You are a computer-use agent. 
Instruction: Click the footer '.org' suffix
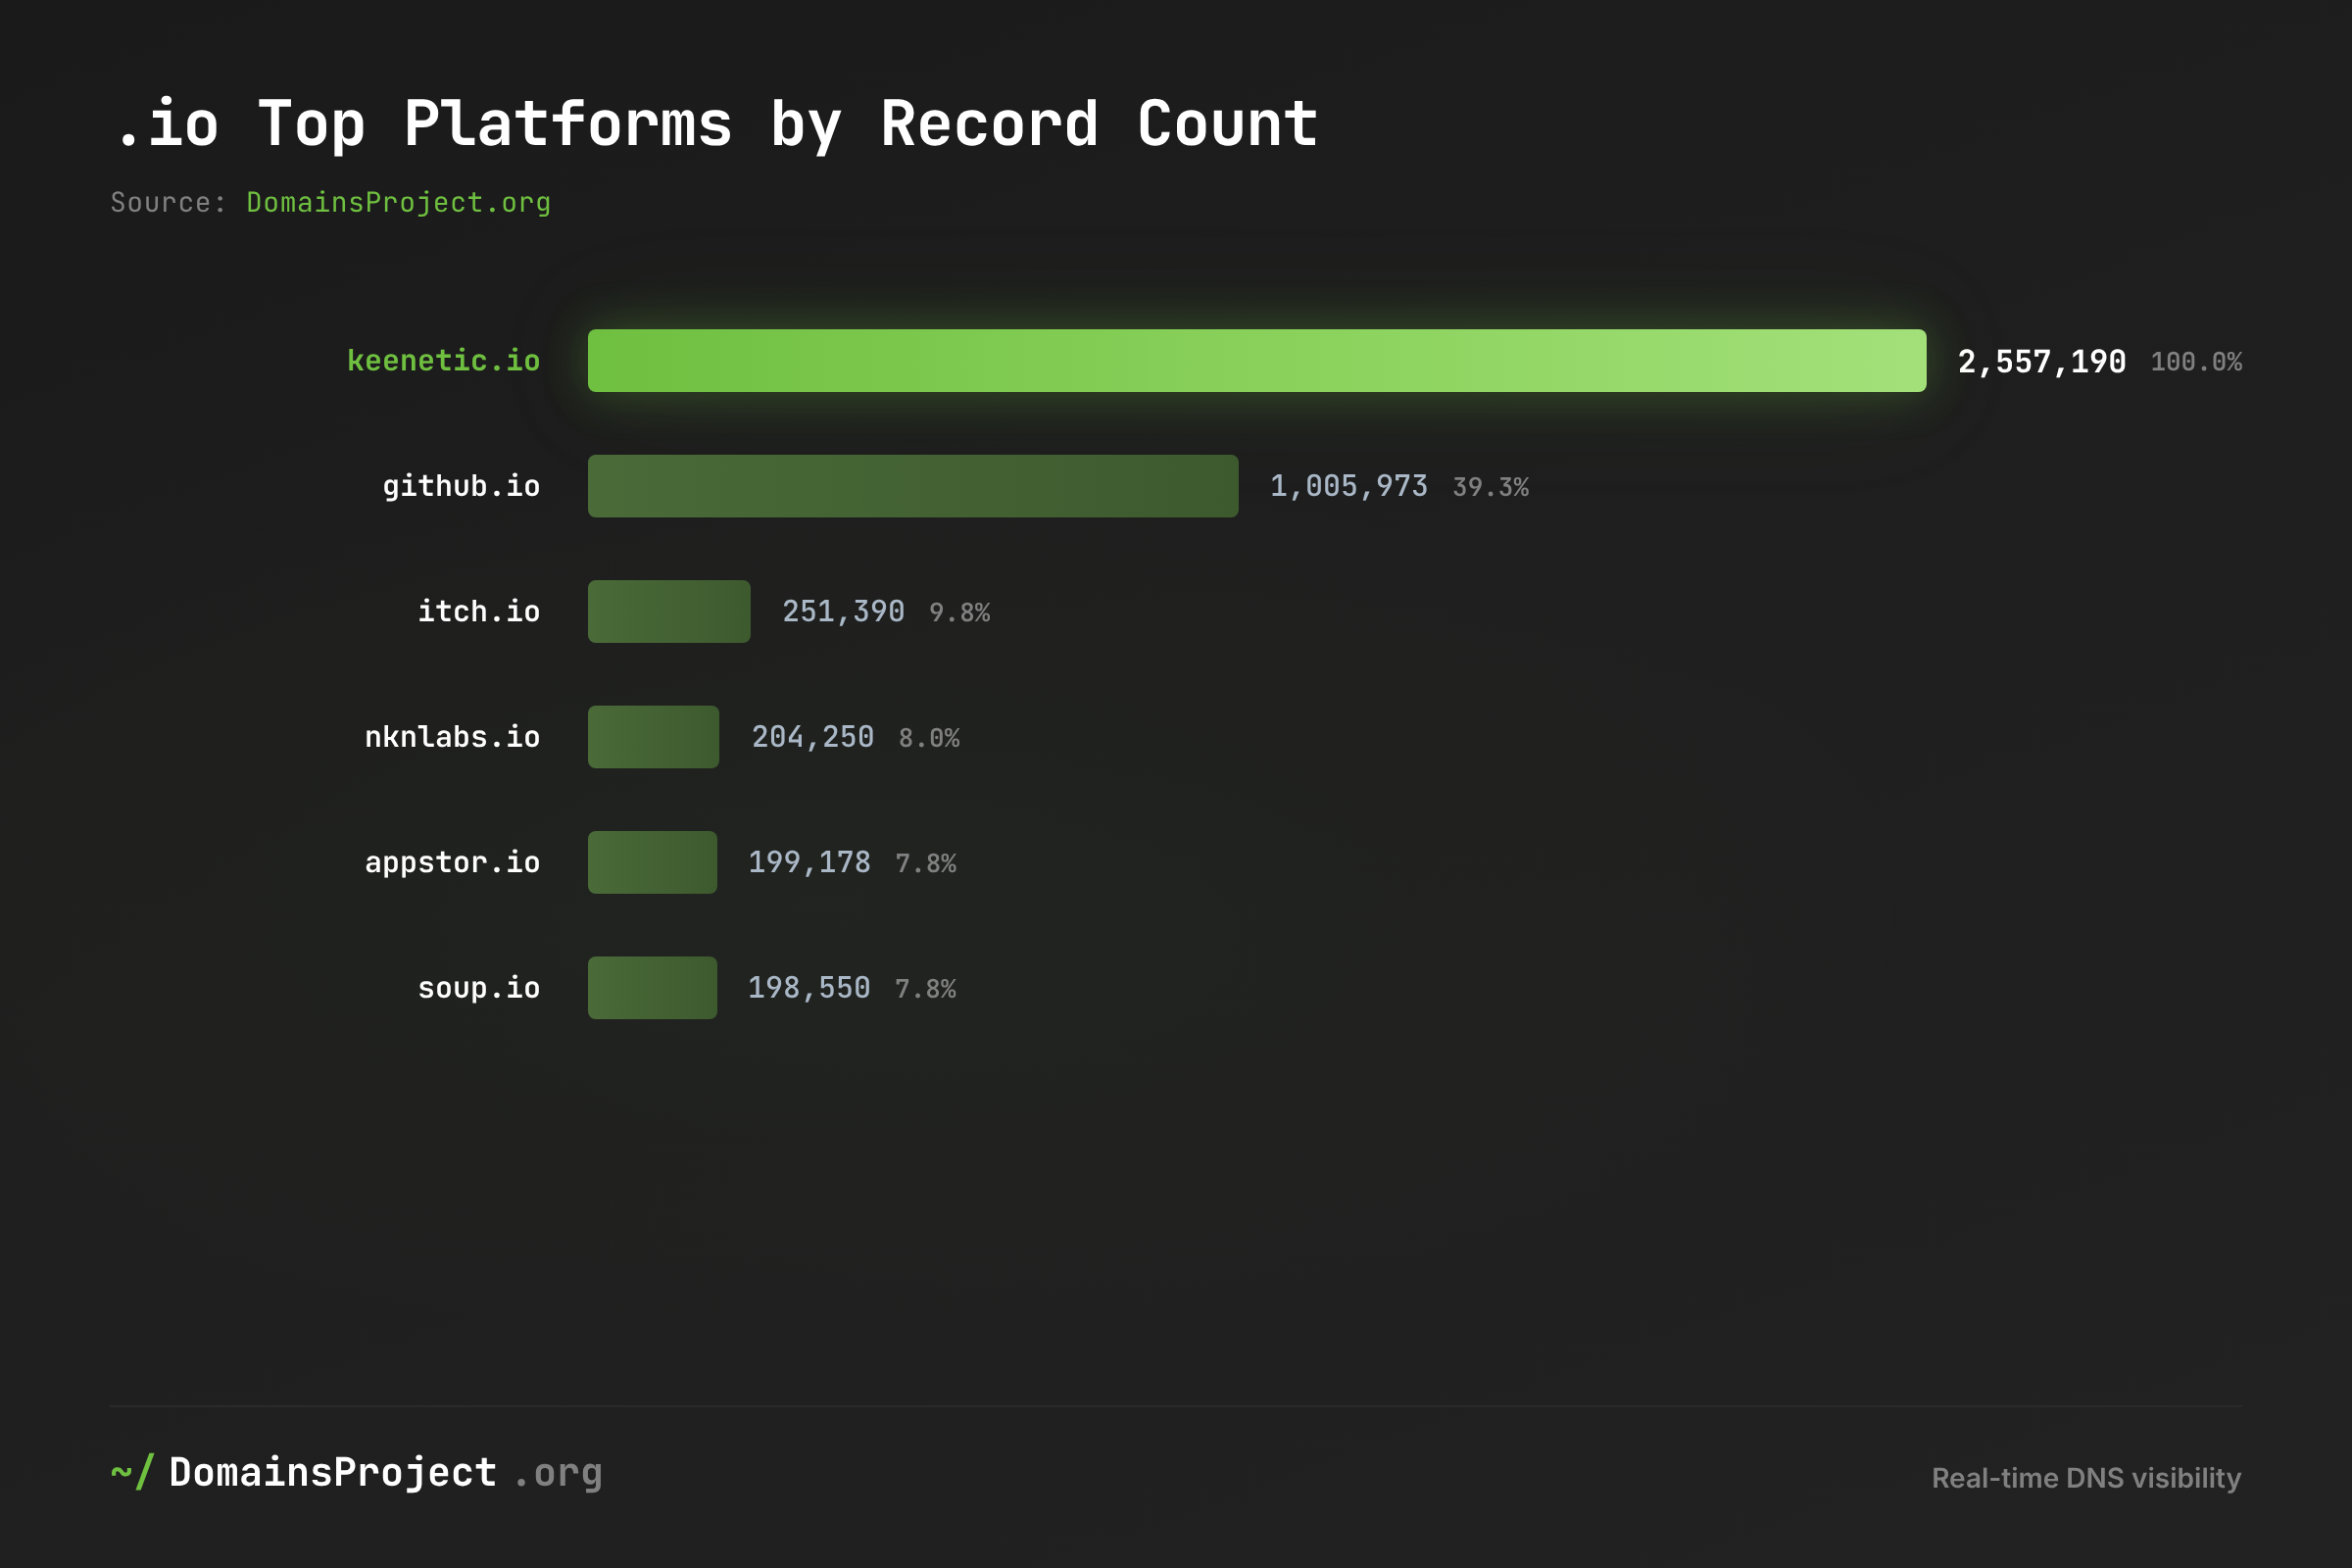[558, 1474]
